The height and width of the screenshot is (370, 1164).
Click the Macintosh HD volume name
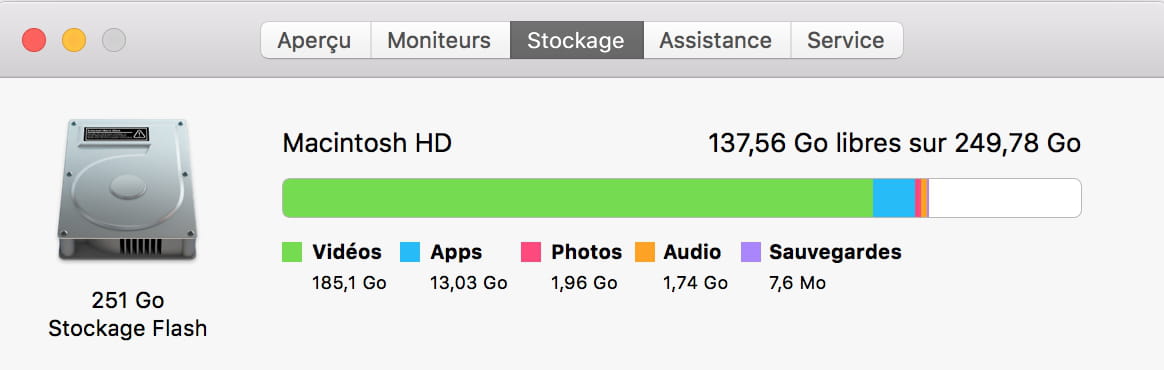tap(367, 143)
